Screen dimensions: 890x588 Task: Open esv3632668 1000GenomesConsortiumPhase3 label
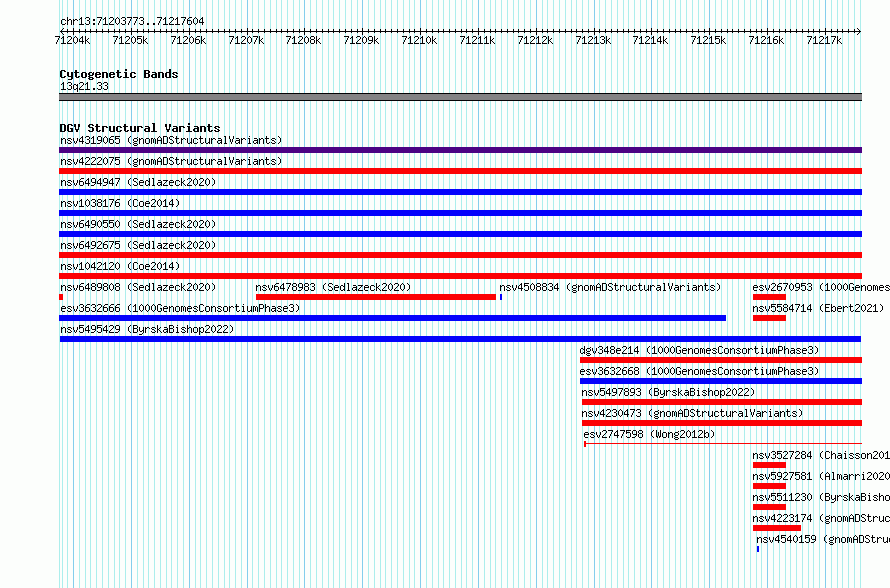tap(699, 371)
